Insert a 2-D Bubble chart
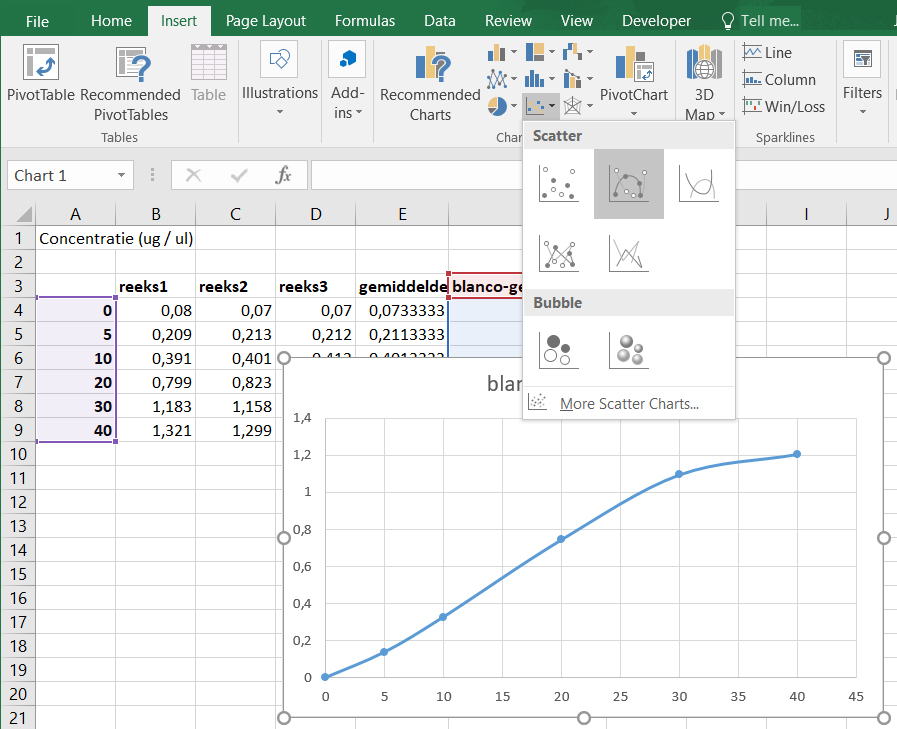 click(x=558, y=349)
